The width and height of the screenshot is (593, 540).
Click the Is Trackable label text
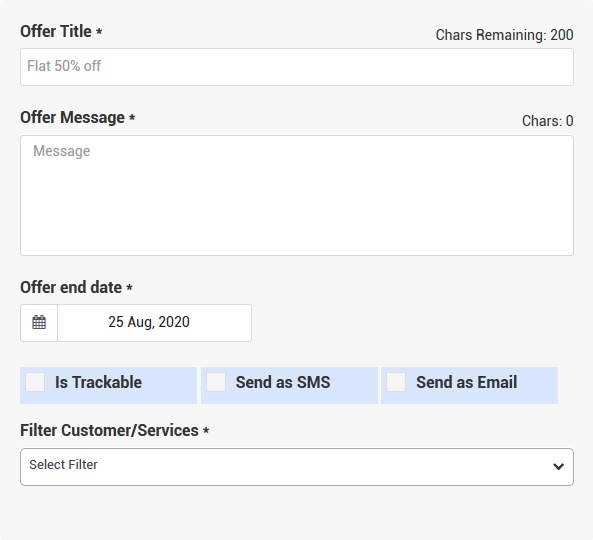tap(98, 382)
